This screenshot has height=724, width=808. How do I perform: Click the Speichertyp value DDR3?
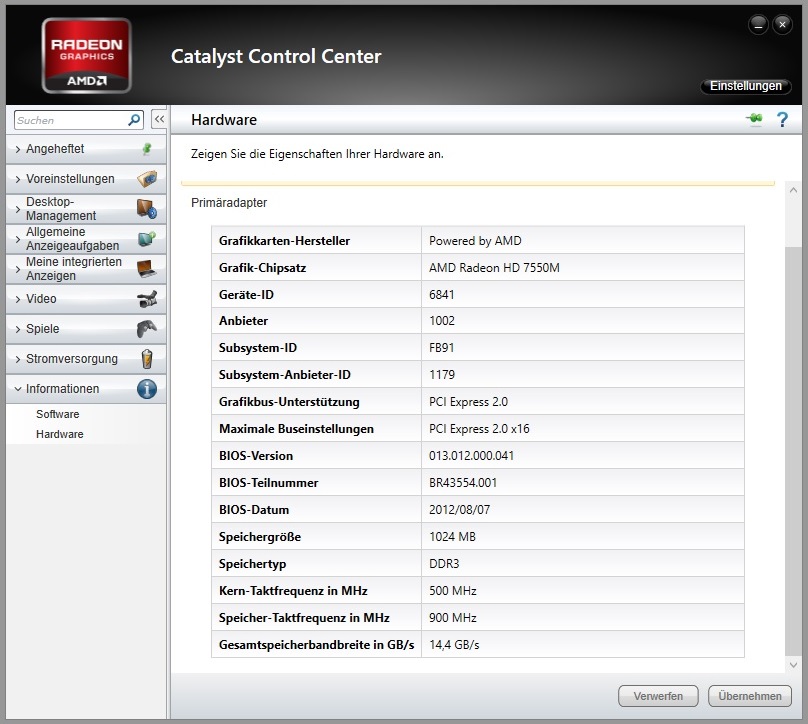point(444,564)
